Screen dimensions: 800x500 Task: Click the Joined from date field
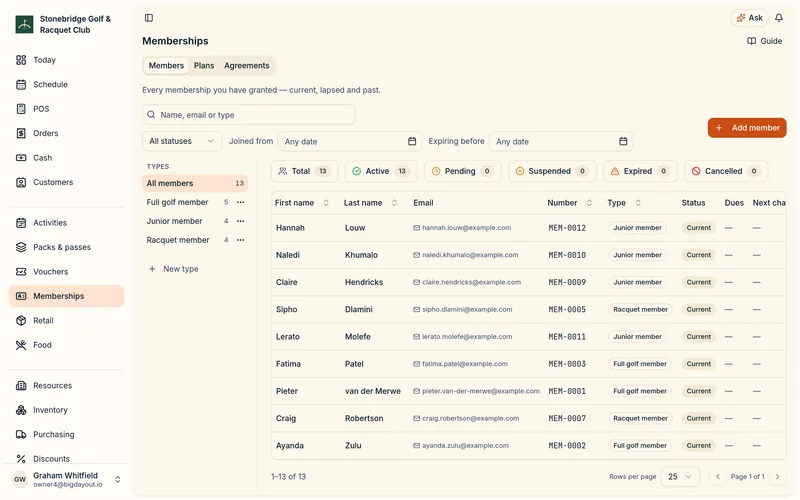[x=350, y=141]
